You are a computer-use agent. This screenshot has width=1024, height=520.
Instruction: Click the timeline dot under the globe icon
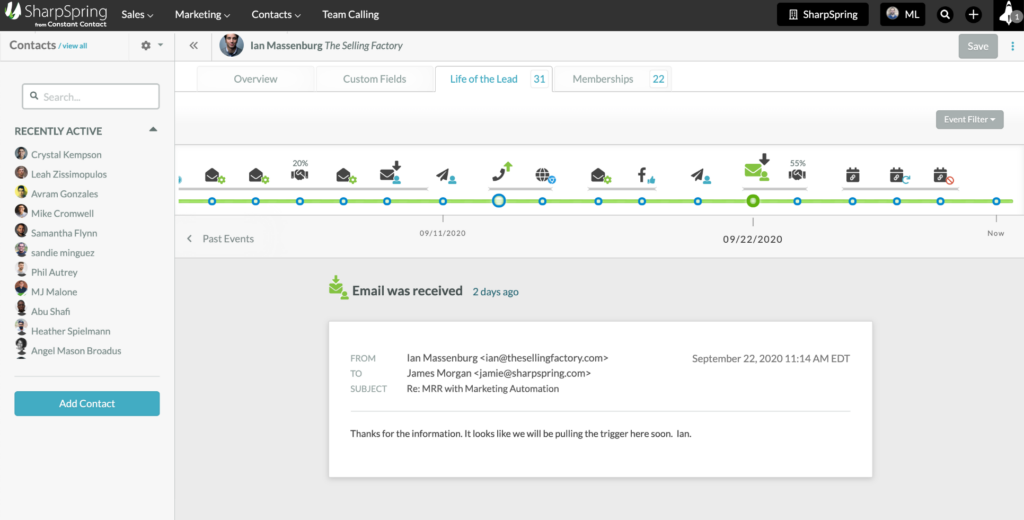click(542, 201)
